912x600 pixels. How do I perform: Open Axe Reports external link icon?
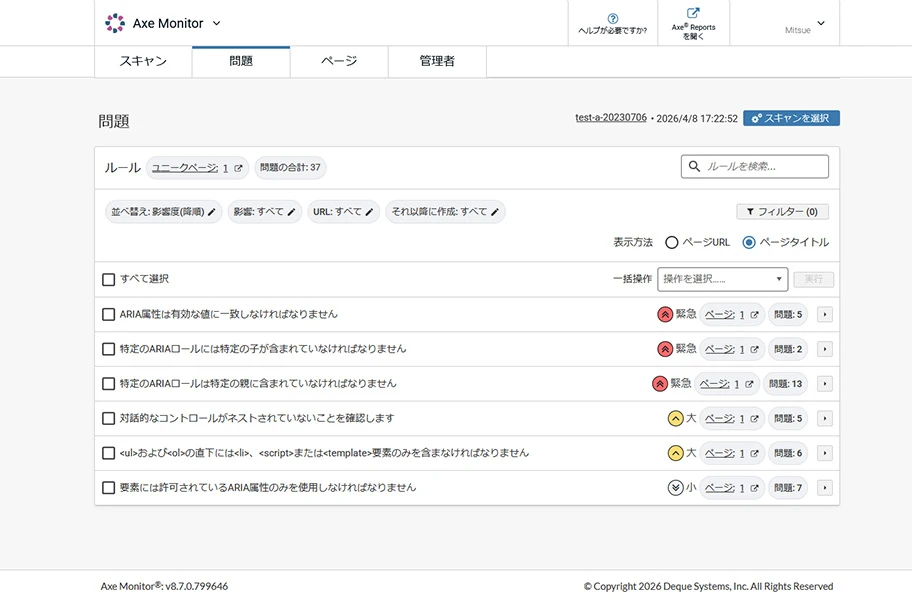pos(693,13)
